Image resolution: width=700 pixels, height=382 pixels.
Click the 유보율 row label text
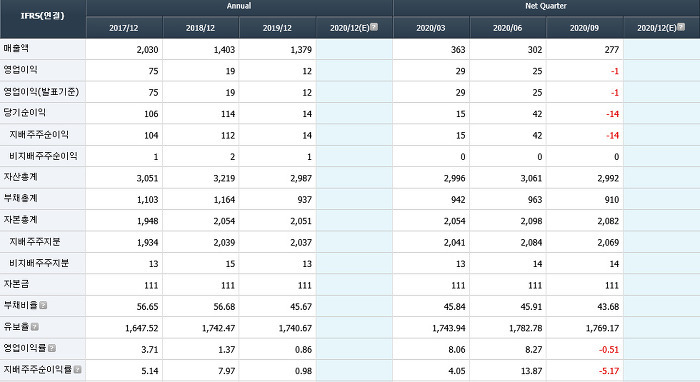[16, 327]
